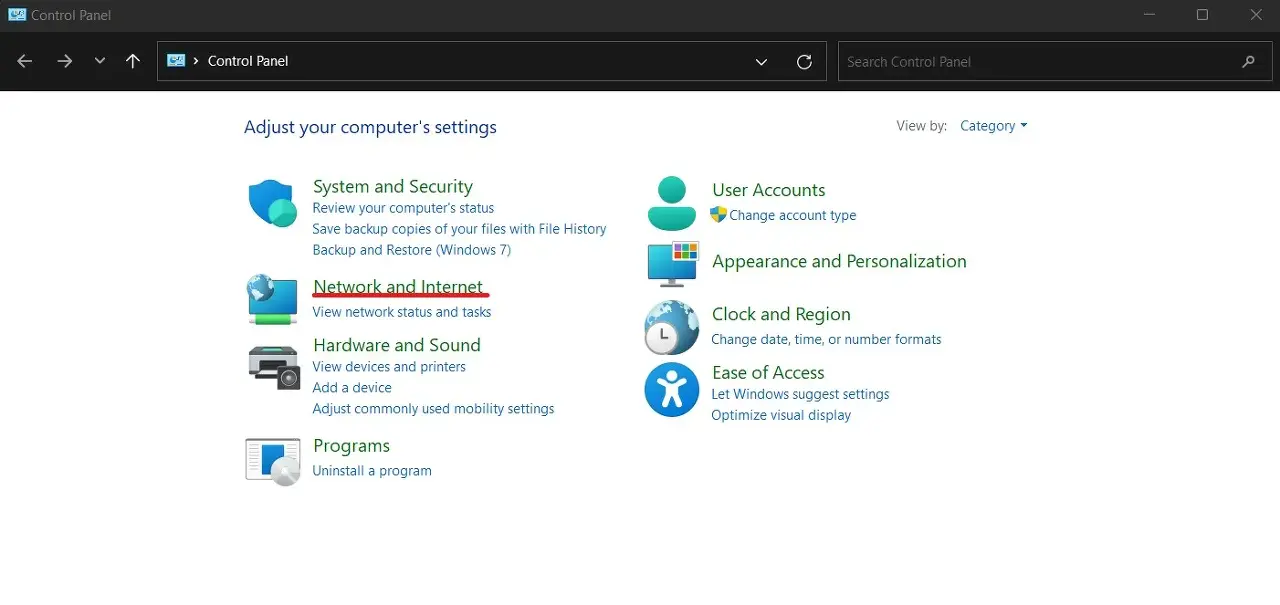Image resolution: width=1280 pixels, height=605 pixels.
Task: Open the recent locations dropdown arrow
Action: tap(100, 61)
